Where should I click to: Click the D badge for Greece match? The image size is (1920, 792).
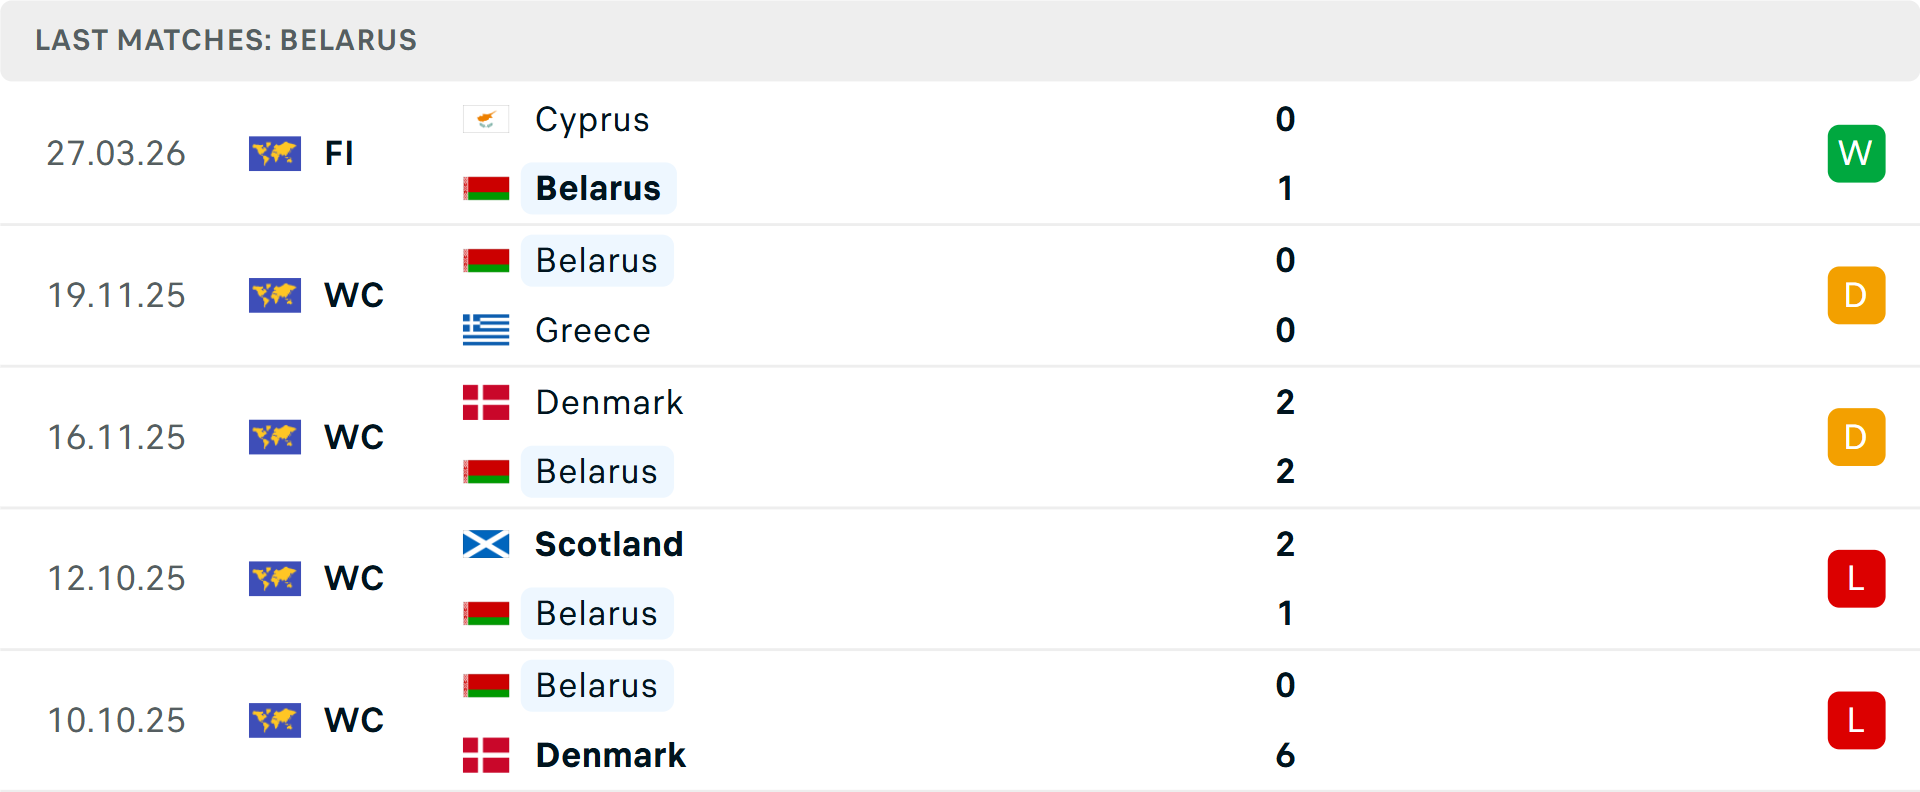pyautogui.click(x=1856, y=295)
